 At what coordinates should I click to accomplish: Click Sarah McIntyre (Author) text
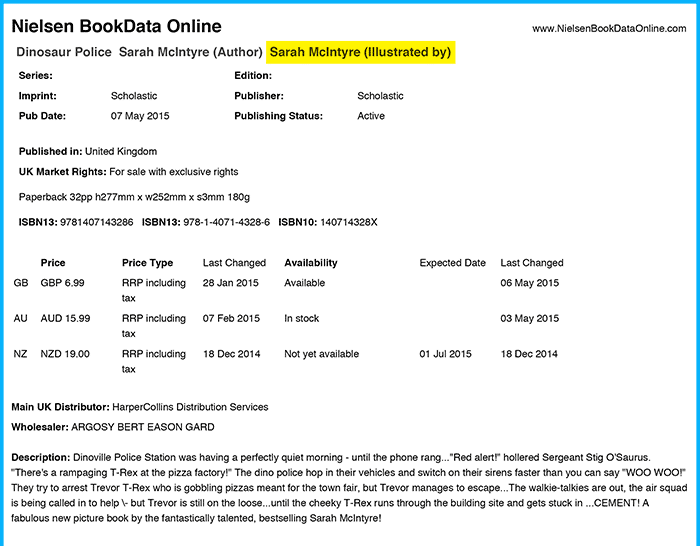[191, 52]
